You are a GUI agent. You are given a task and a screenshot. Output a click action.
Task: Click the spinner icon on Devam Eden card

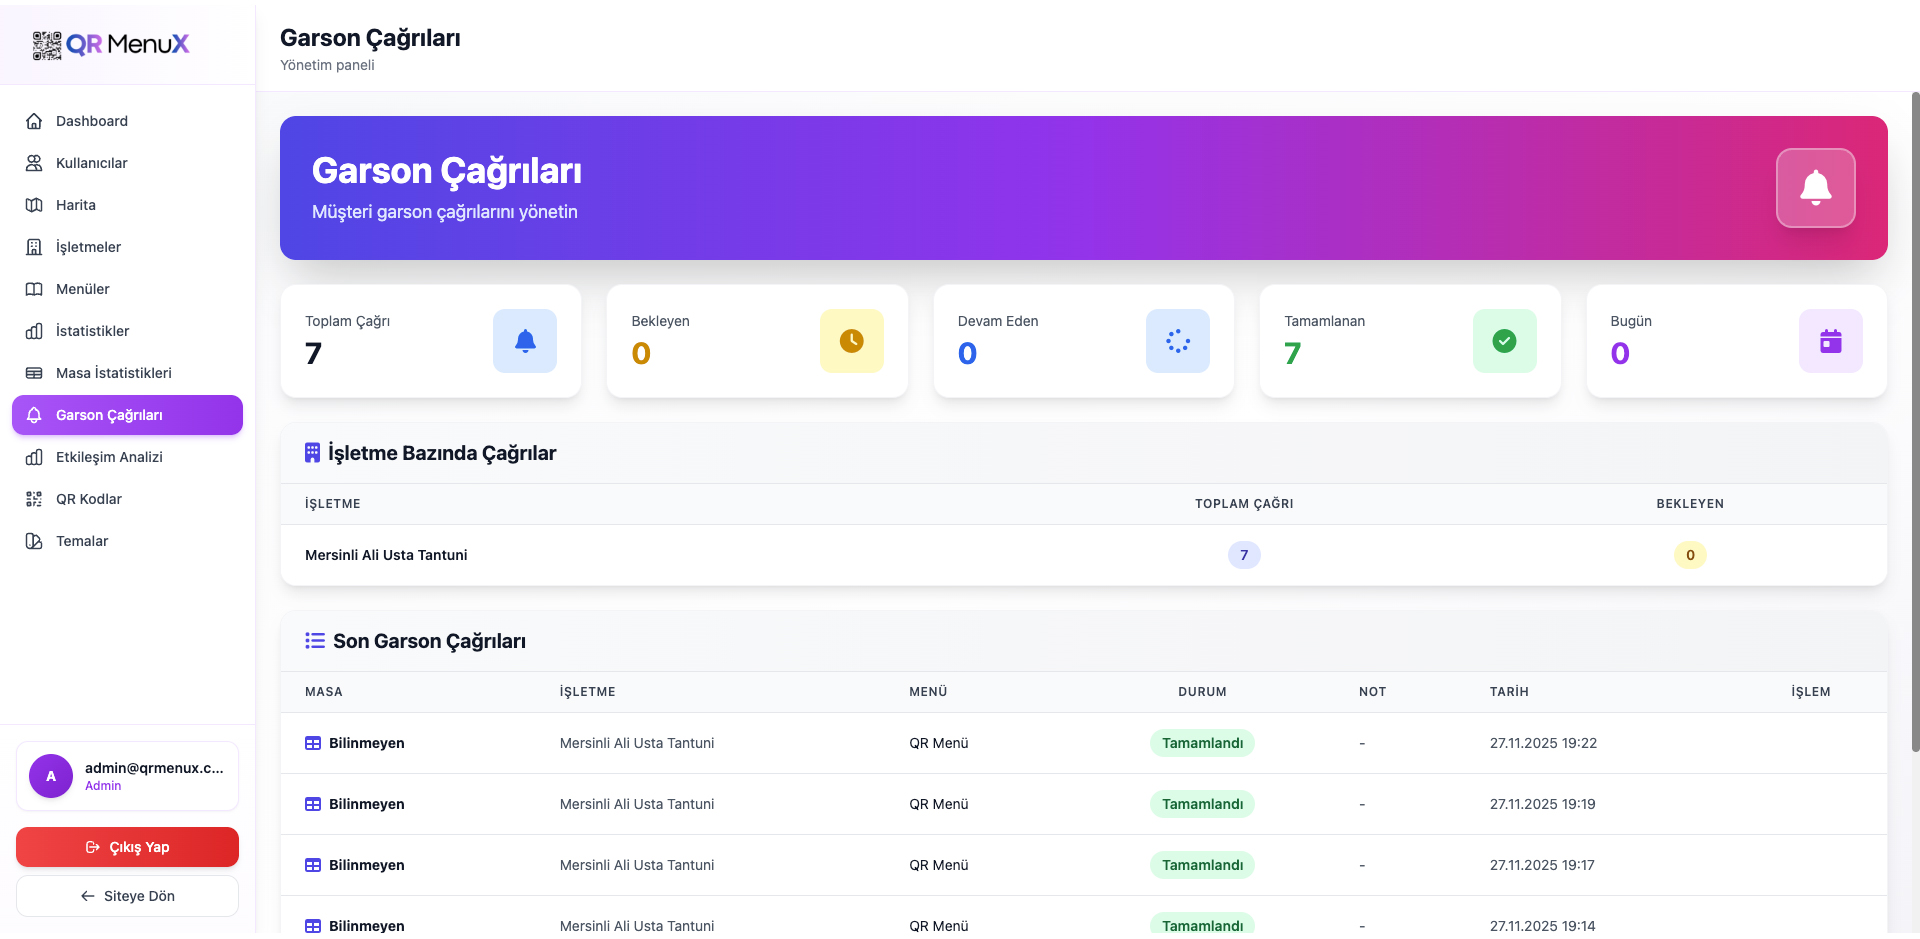click(x=1177, y=341)
